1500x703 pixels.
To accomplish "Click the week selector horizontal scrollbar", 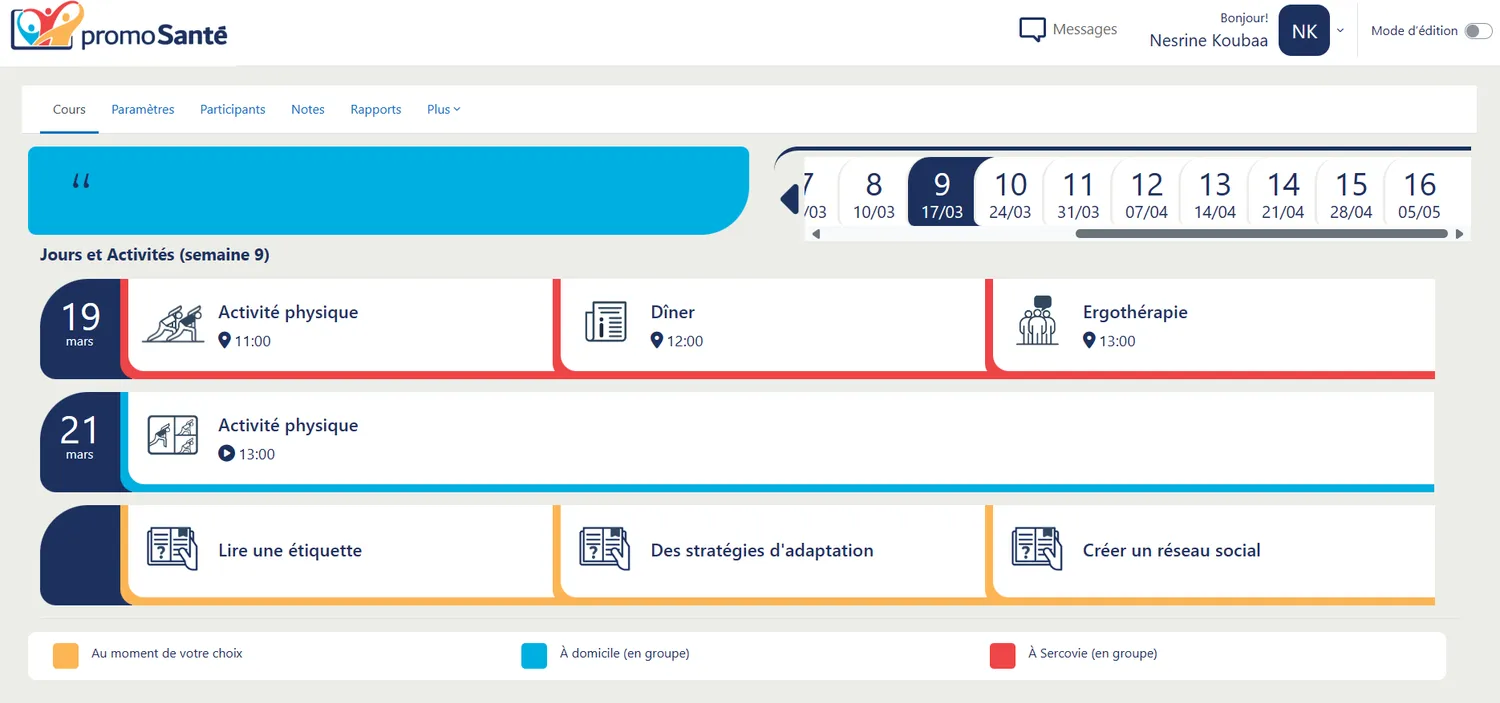I will pyautogui.click(x=1260, y=234).
